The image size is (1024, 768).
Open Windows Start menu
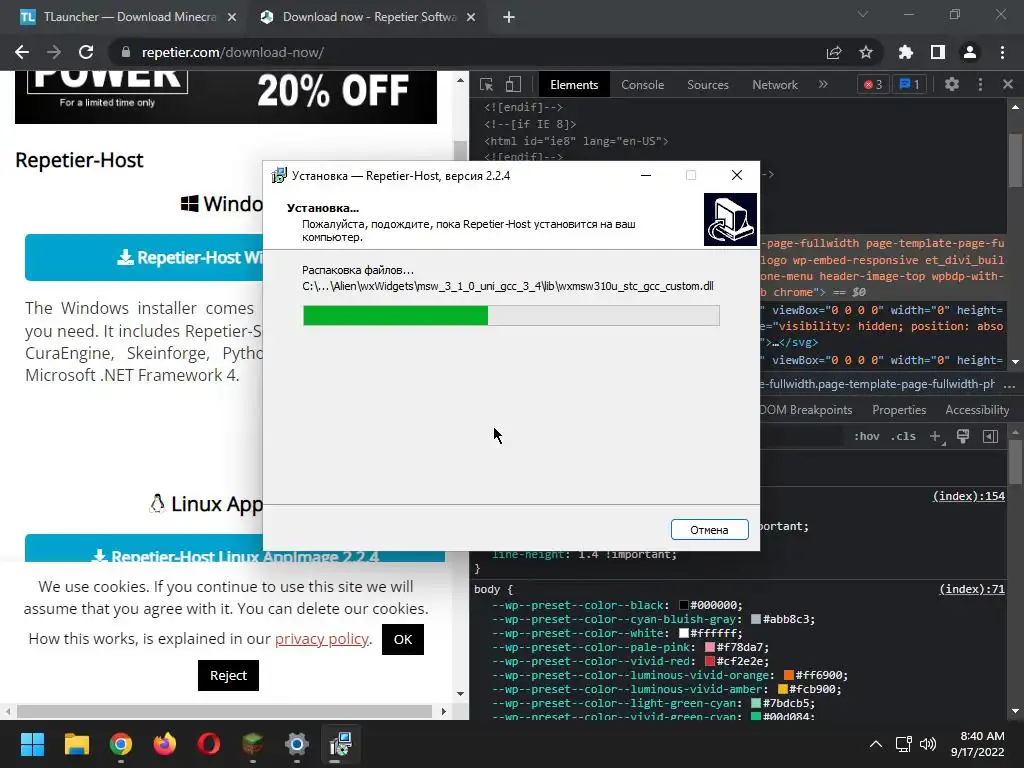pos(32,744)
